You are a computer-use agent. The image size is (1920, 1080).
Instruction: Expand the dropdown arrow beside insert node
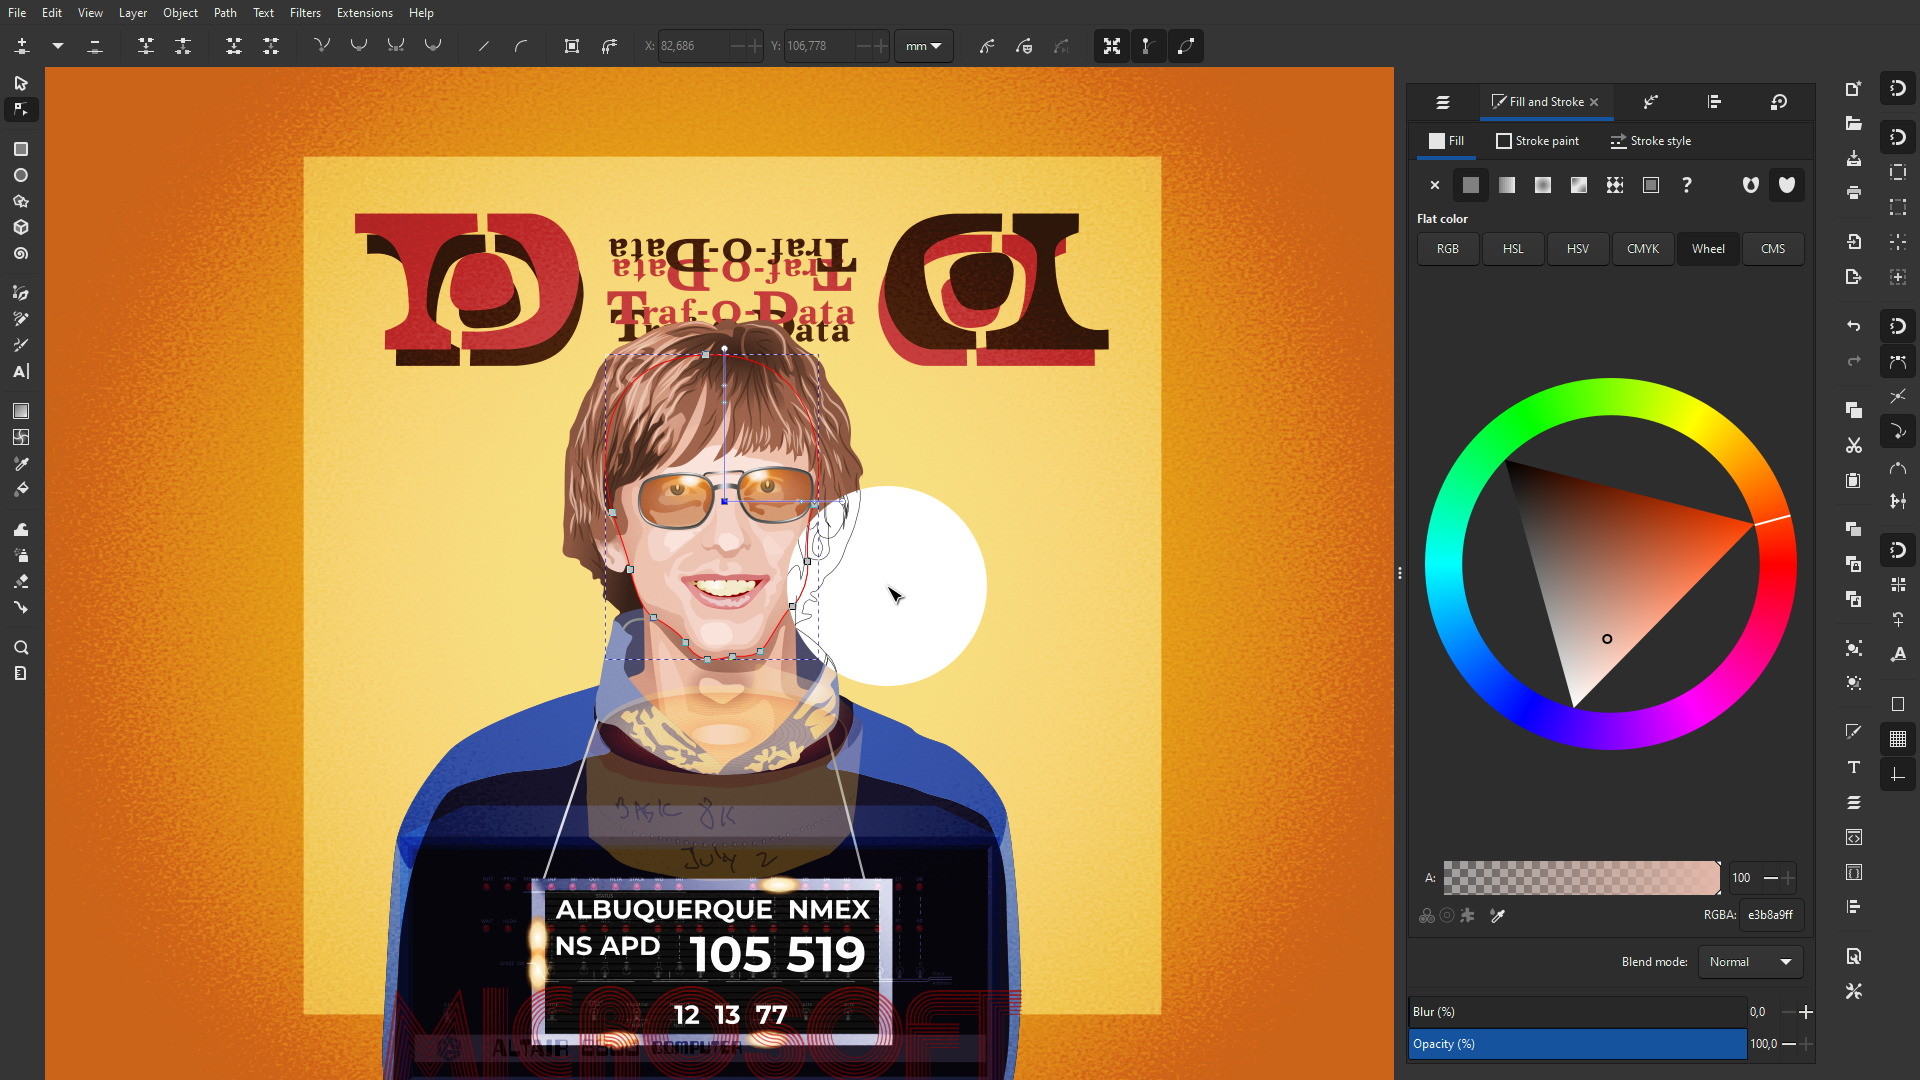click(x=58, y=46)
